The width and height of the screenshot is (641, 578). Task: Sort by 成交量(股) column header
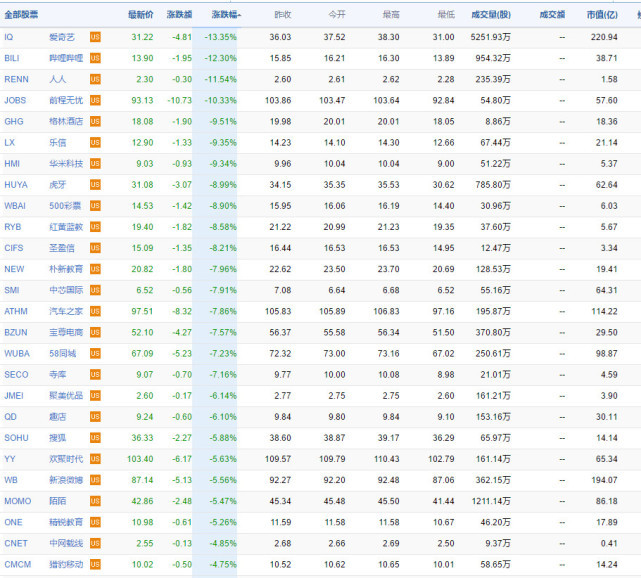(491, 15)
